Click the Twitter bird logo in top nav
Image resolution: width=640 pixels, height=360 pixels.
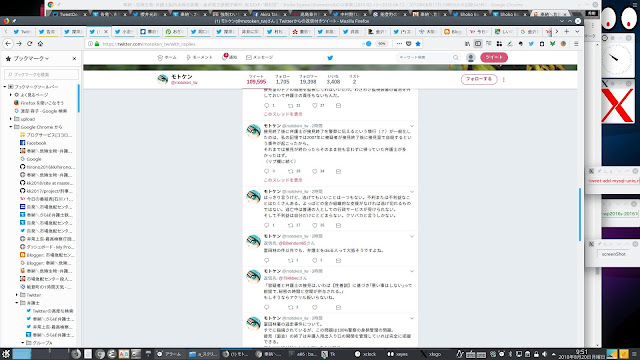coord(330,58)
